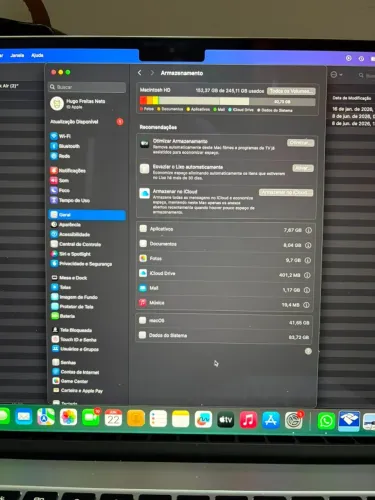
Task: Open Reminders from the Dock
Action: pyautogui.click(x=158, y=419)
